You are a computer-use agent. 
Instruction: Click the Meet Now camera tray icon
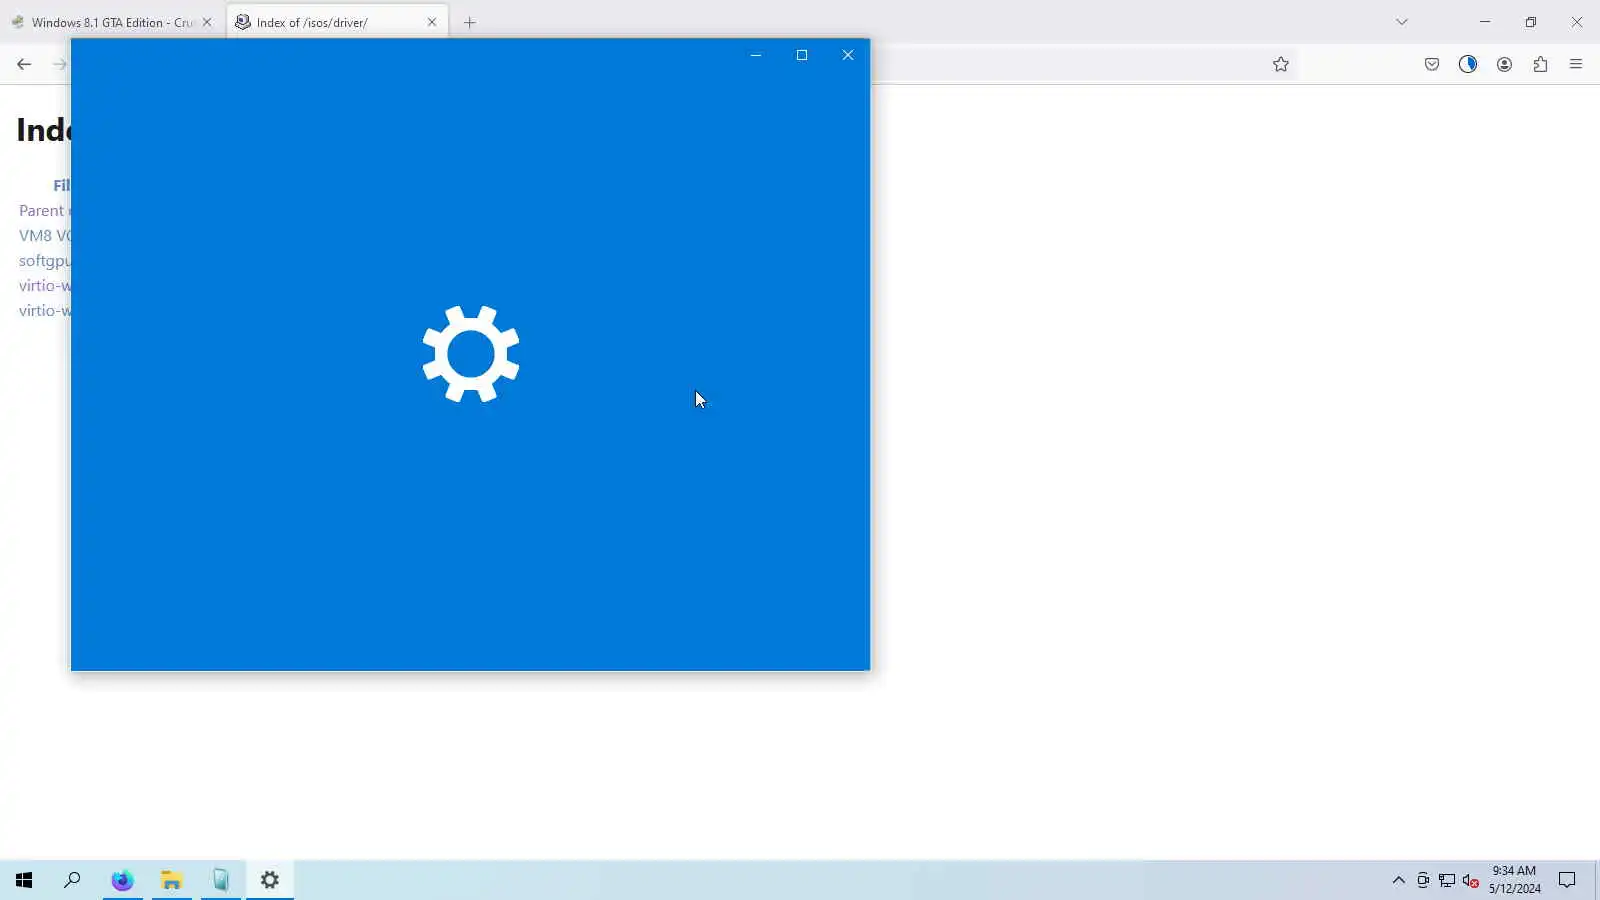1423,880
